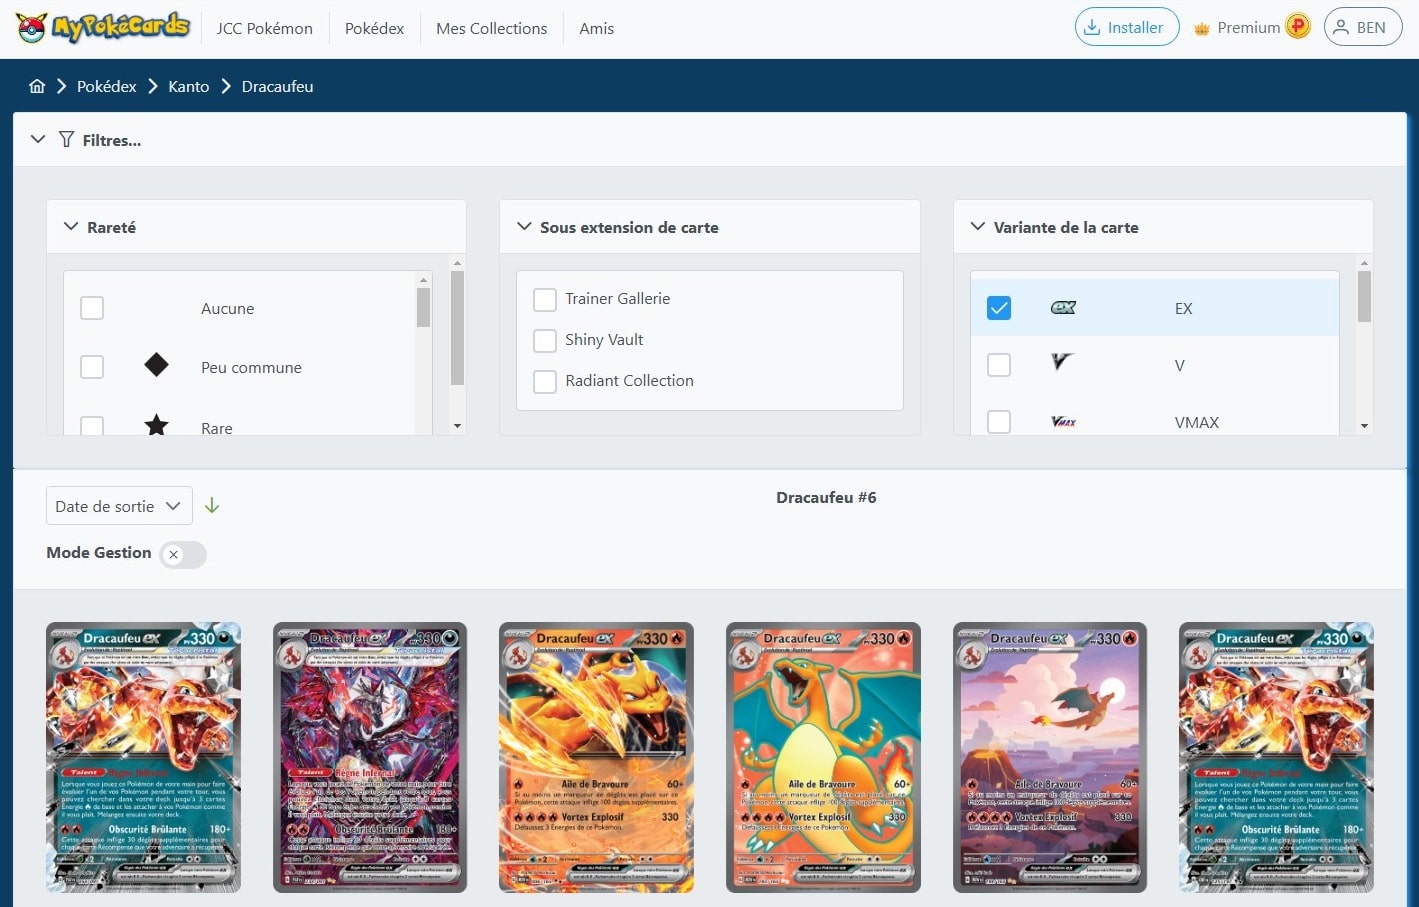The height and width of the screenshot is (907, 1419).
Task: Click the Installer button
Action: [1126, 27]
